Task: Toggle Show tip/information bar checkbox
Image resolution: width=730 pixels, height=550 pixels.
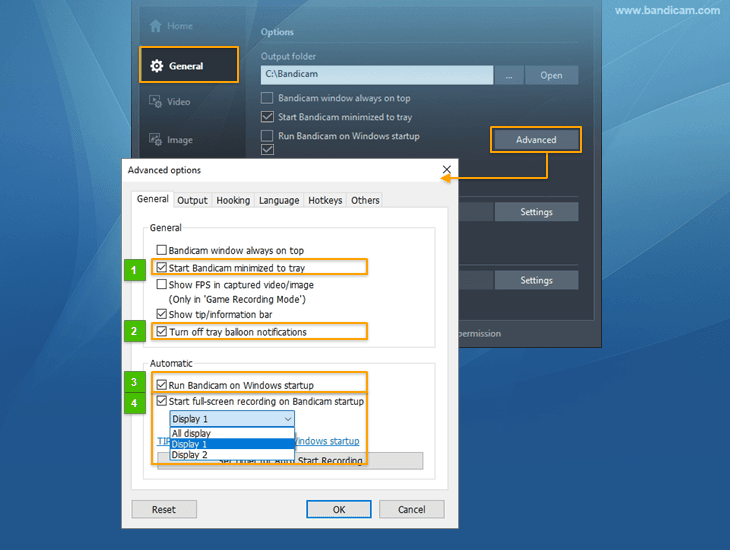Action: pos(162,314)
